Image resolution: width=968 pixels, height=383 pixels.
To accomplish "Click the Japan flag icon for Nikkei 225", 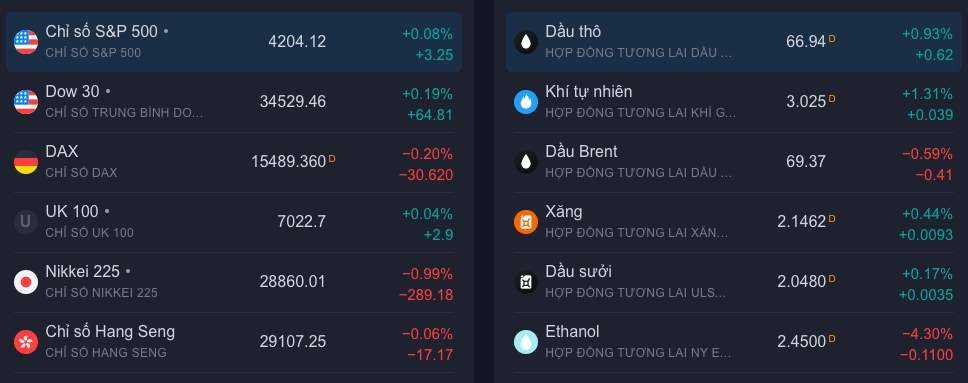I will [26, 282].
